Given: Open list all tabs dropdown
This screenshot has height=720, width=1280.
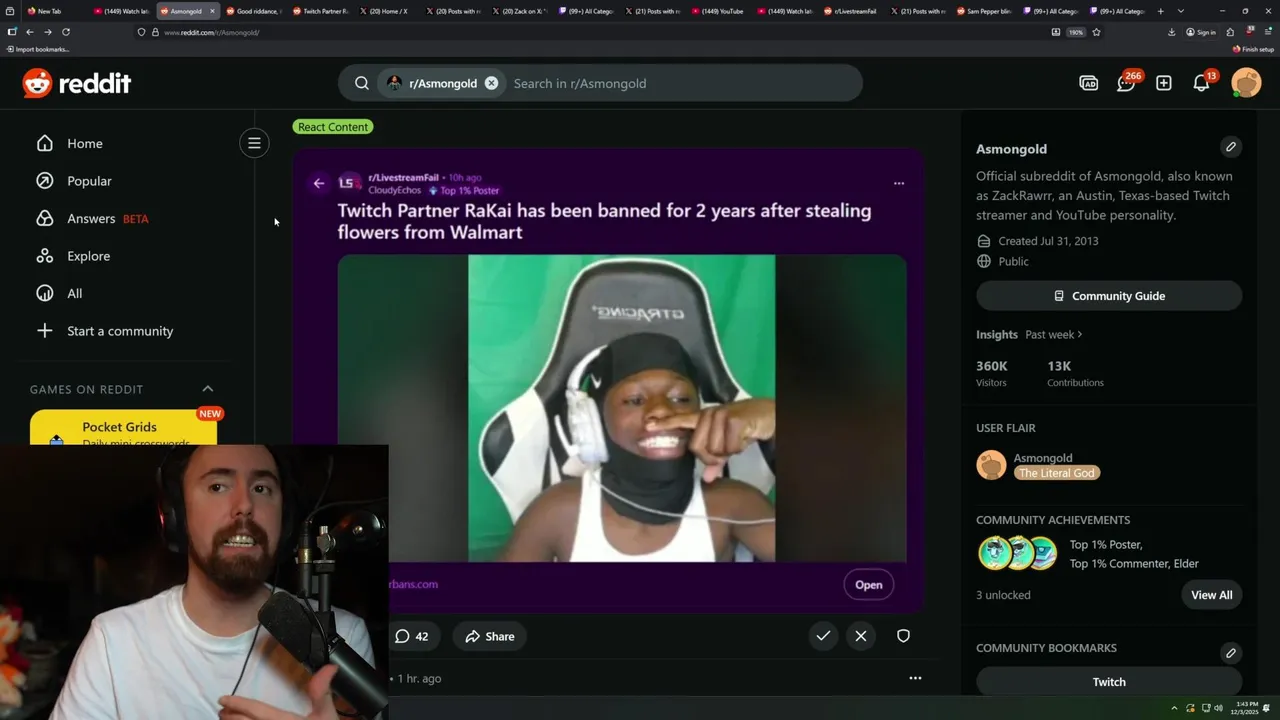Looking at the screenshot, I should (1181, 11).
